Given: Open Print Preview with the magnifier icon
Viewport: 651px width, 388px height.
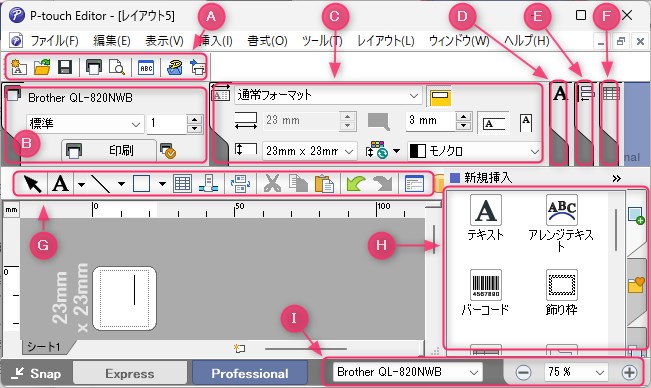Looking at the screenshot, I should pos(117,67).
